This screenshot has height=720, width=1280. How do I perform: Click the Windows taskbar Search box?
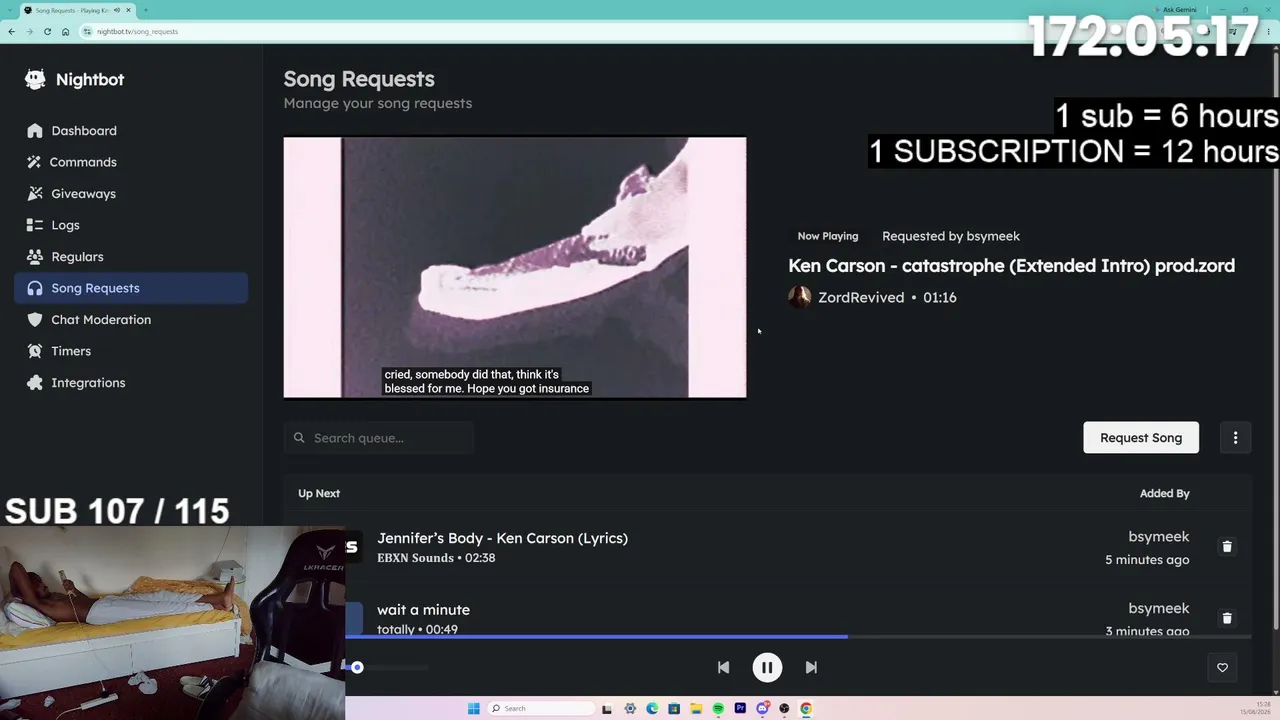click(x=541, y=709)
